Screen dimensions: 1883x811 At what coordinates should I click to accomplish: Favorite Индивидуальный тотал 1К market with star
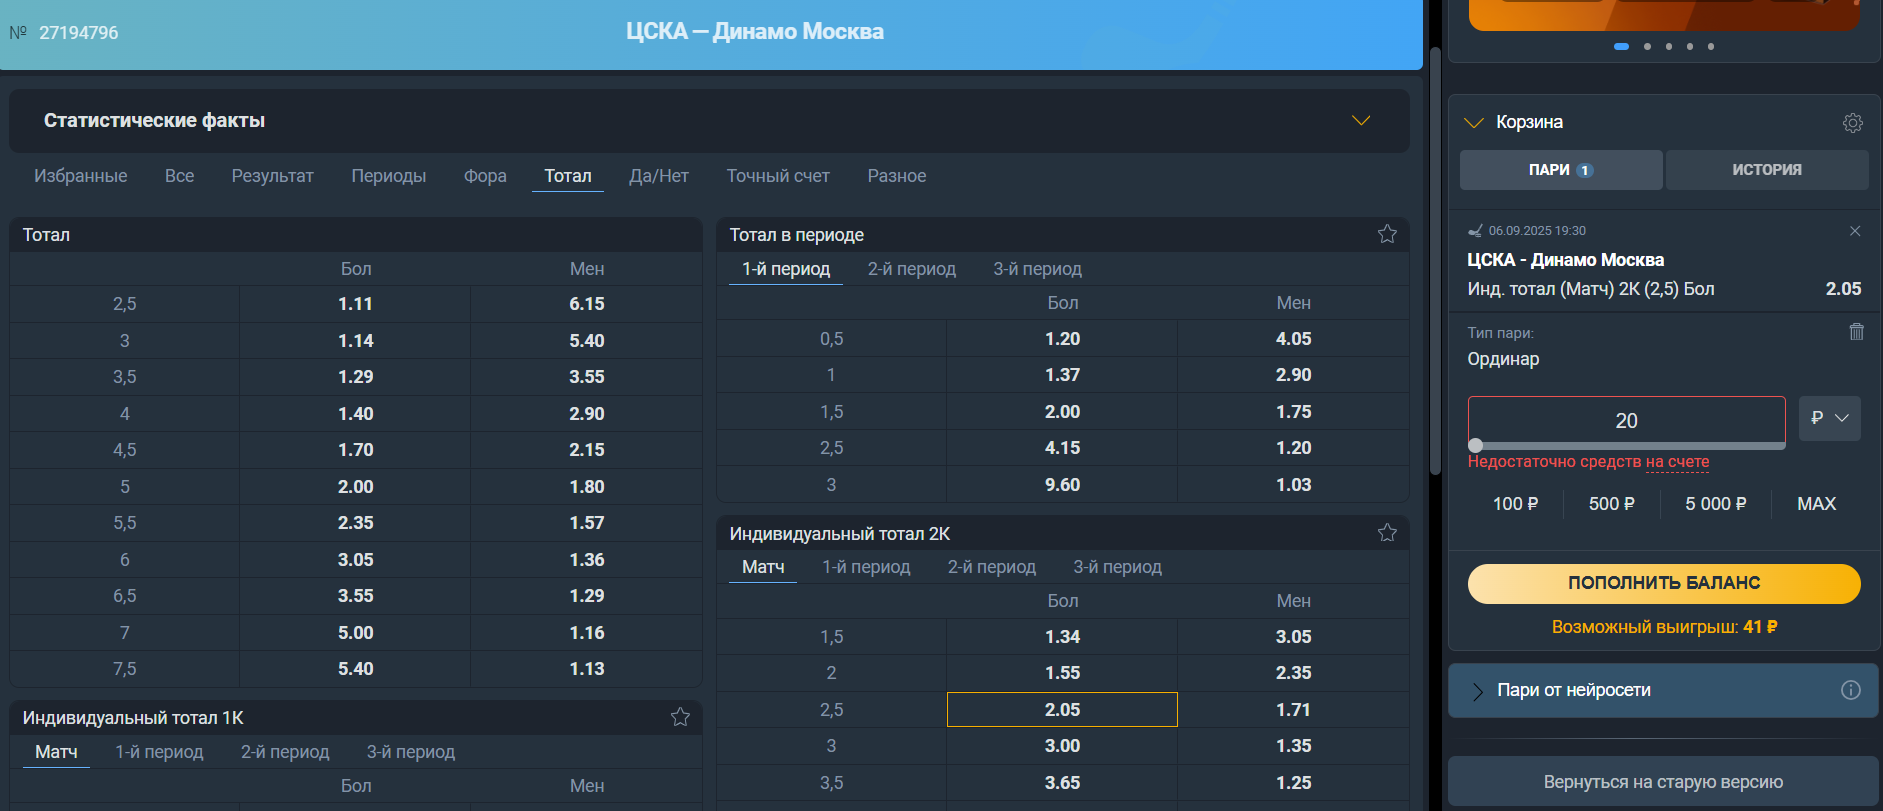(x=680, y=717)
